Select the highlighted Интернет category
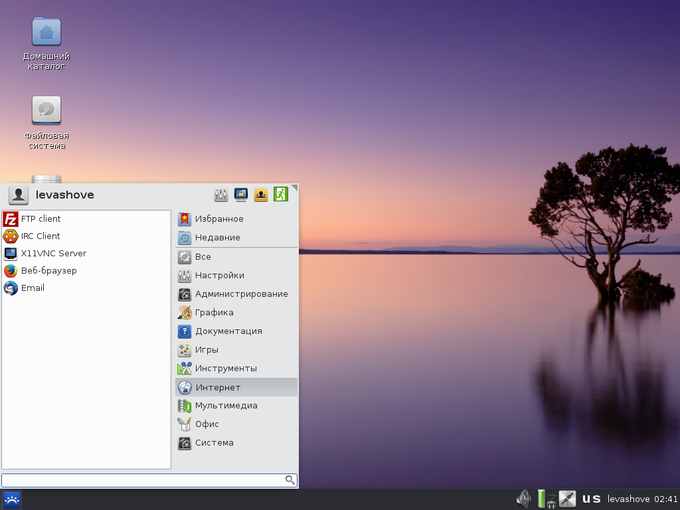The height and width of the screenshot is (510, 680). click(x=236, y=387)
